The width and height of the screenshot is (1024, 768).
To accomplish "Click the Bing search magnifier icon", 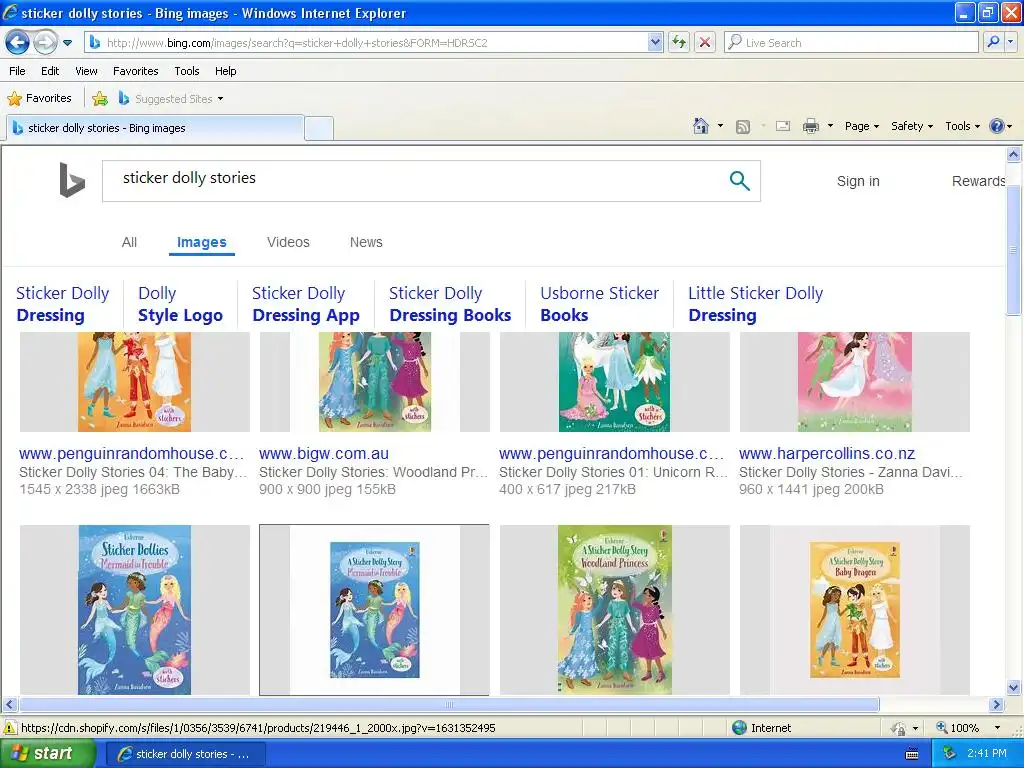I will (x=739, y=180).
